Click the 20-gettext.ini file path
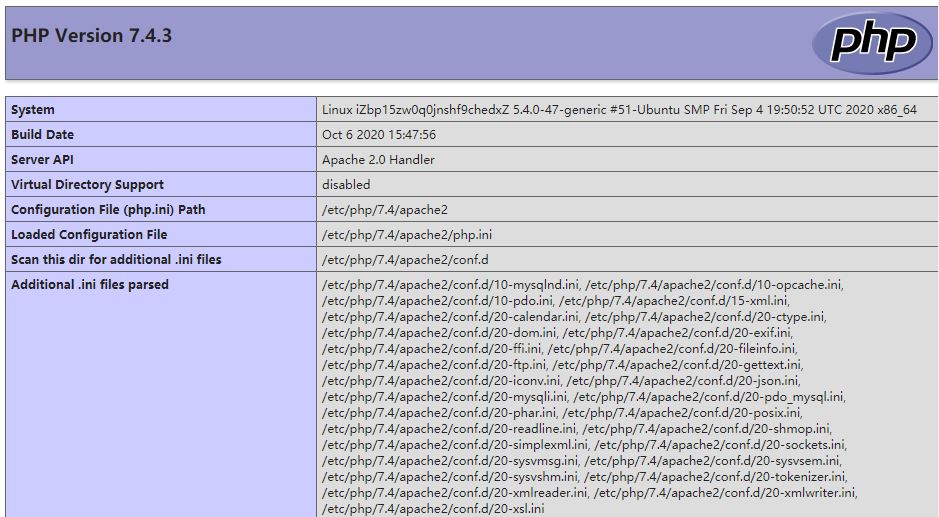Viewport: 939px width, 517px height. coord(676,365)
